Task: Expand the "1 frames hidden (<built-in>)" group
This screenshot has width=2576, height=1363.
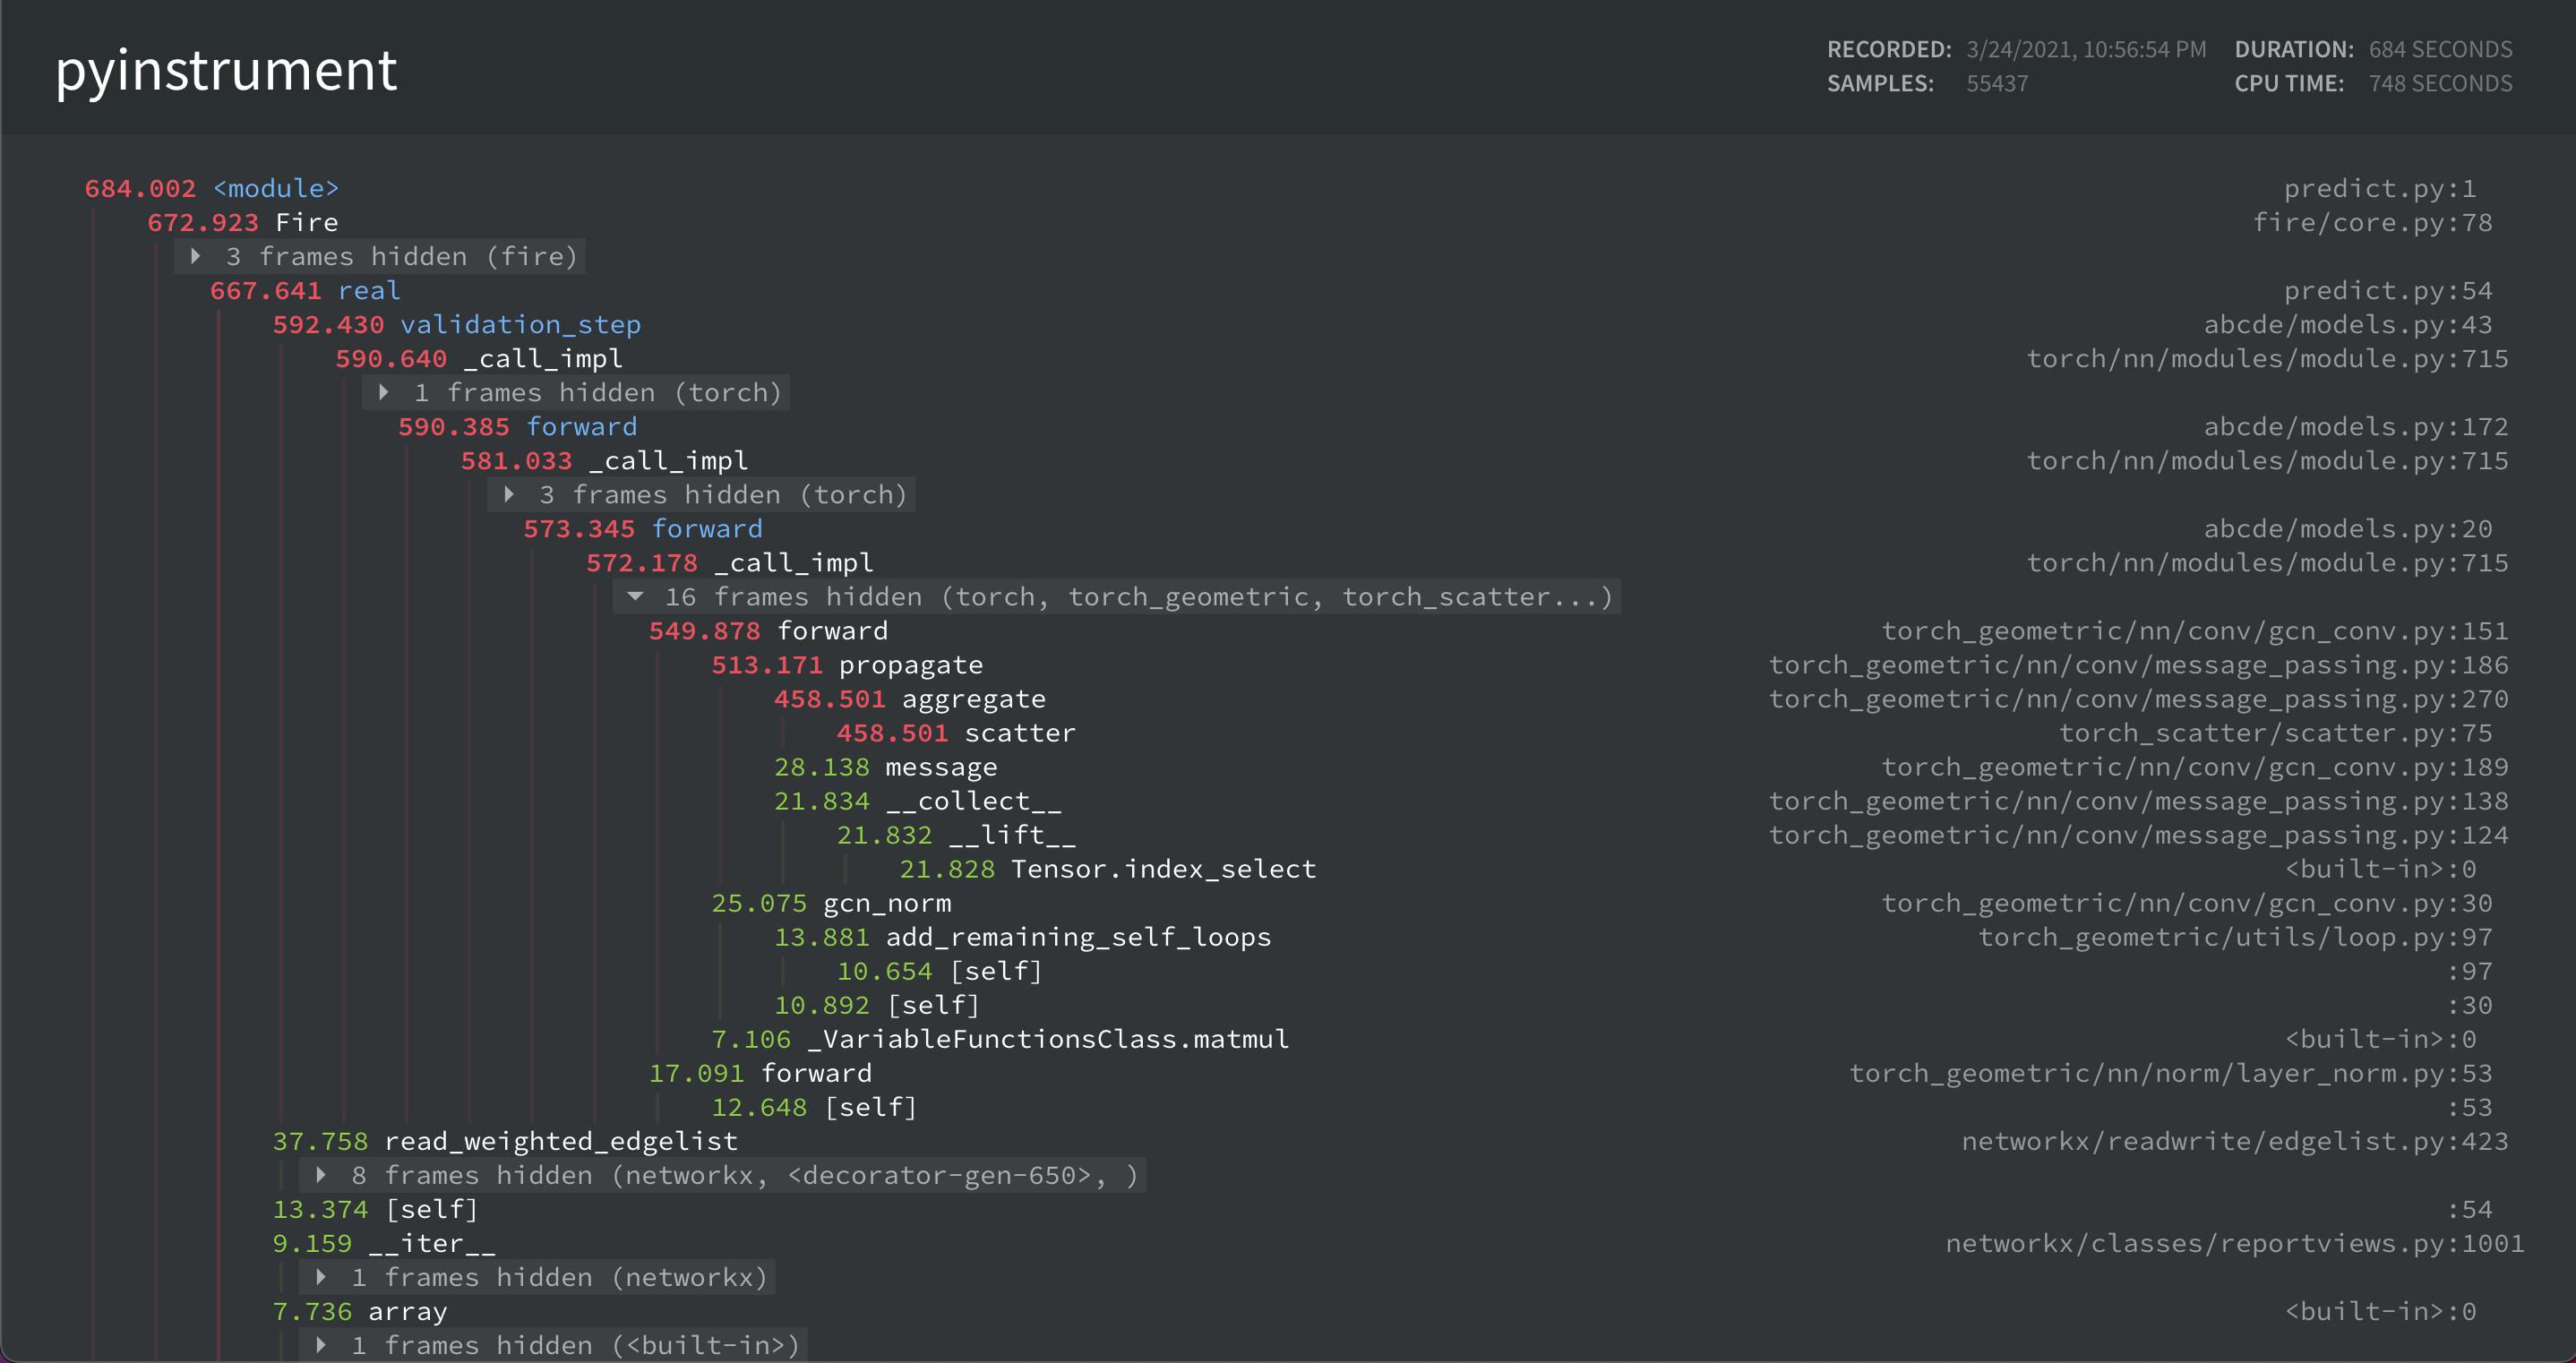Action: click(x=321, y=1345)
